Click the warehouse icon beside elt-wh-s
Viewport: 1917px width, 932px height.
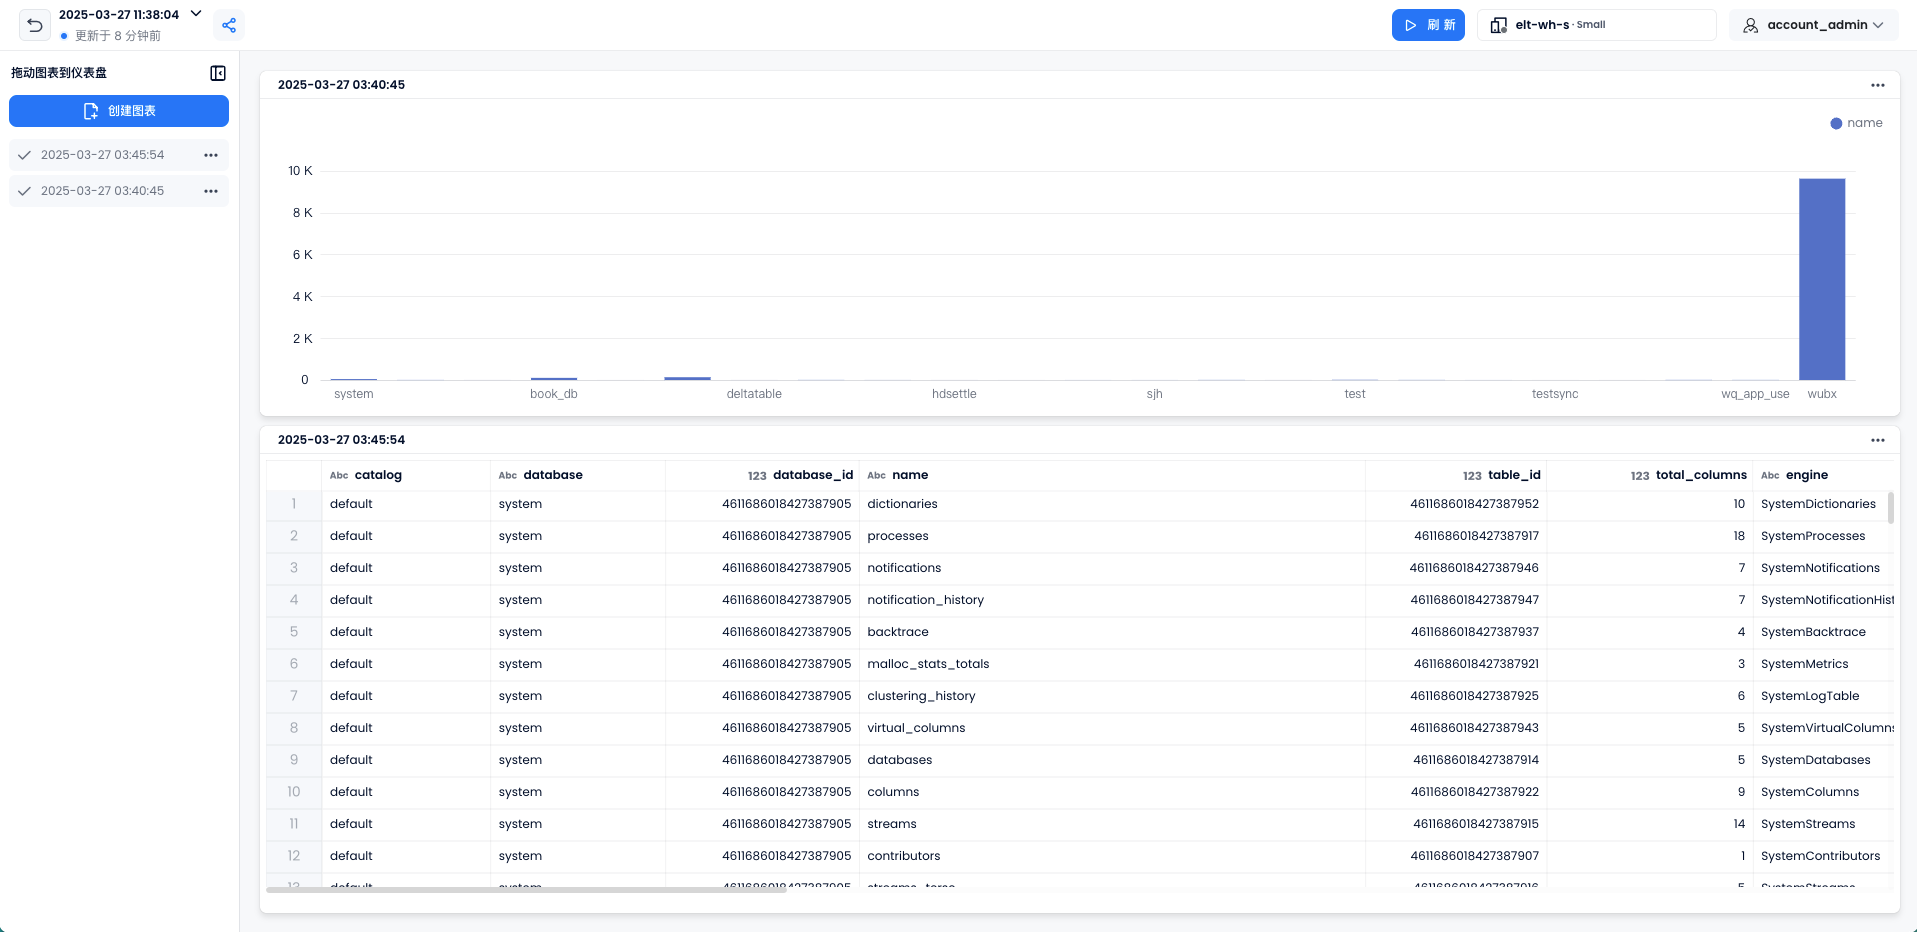point(1498,25)
